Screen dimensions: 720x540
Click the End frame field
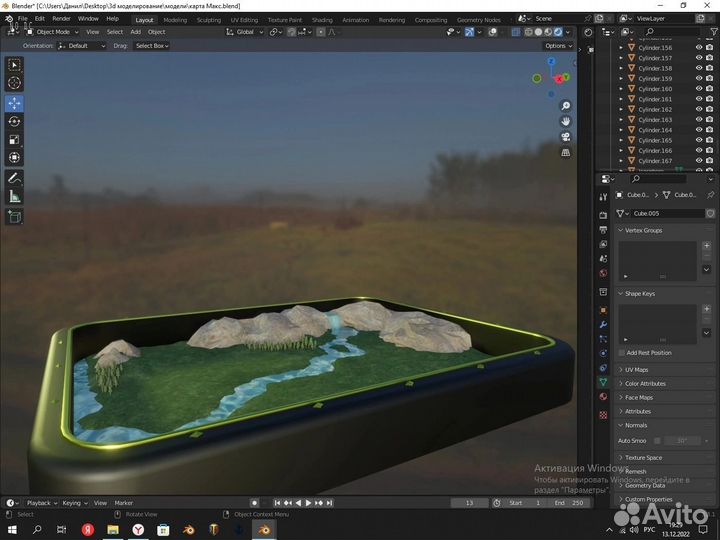(569, 503)
